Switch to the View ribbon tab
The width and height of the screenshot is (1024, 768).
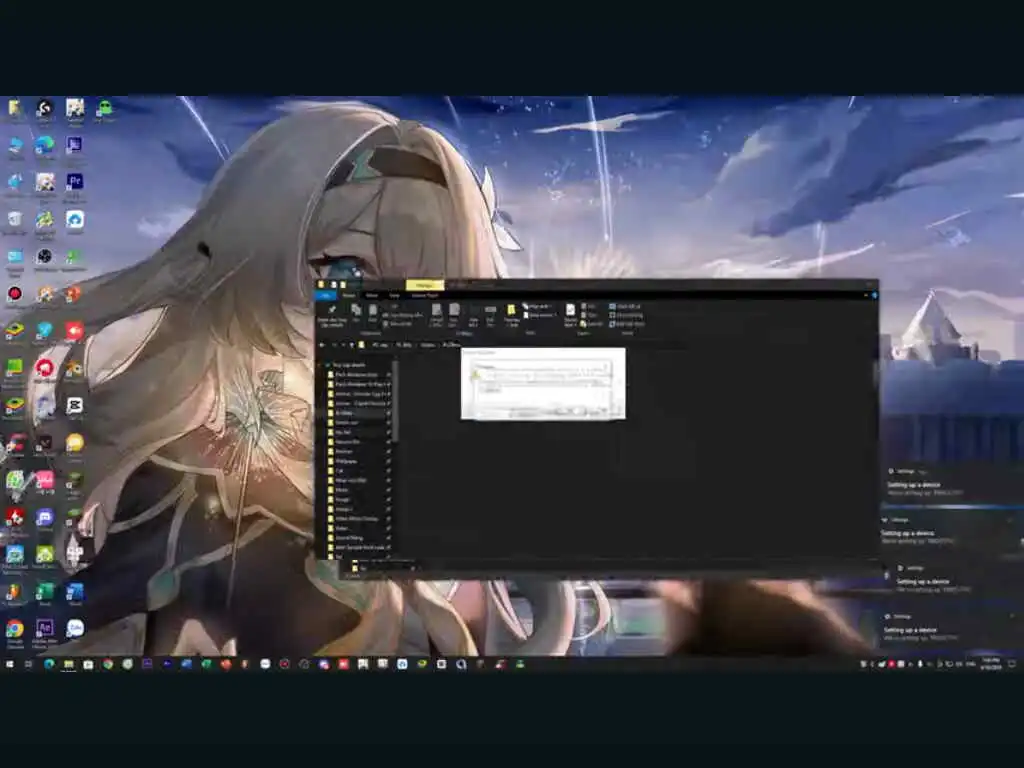tap(394, 296)
